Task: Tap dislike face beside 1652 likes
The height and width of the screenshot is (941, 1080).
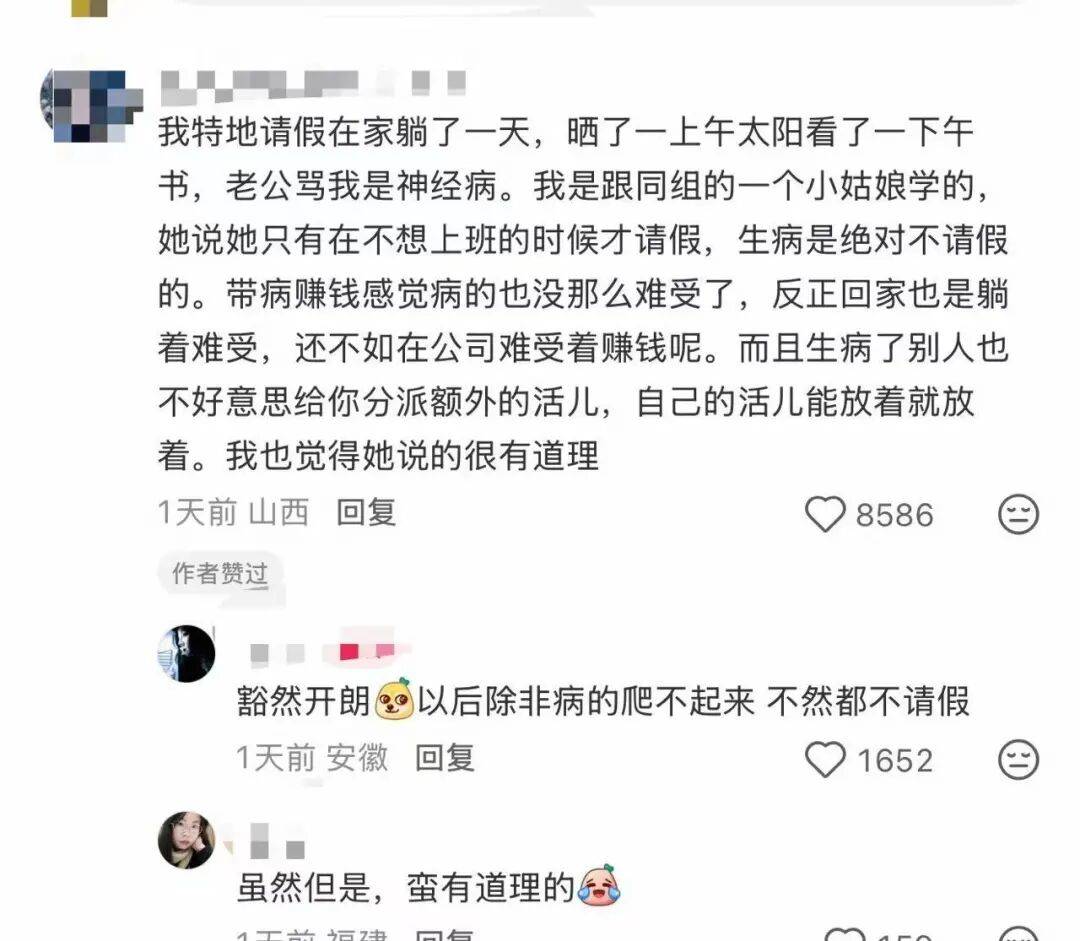Action: click(x=1018, y=760)
